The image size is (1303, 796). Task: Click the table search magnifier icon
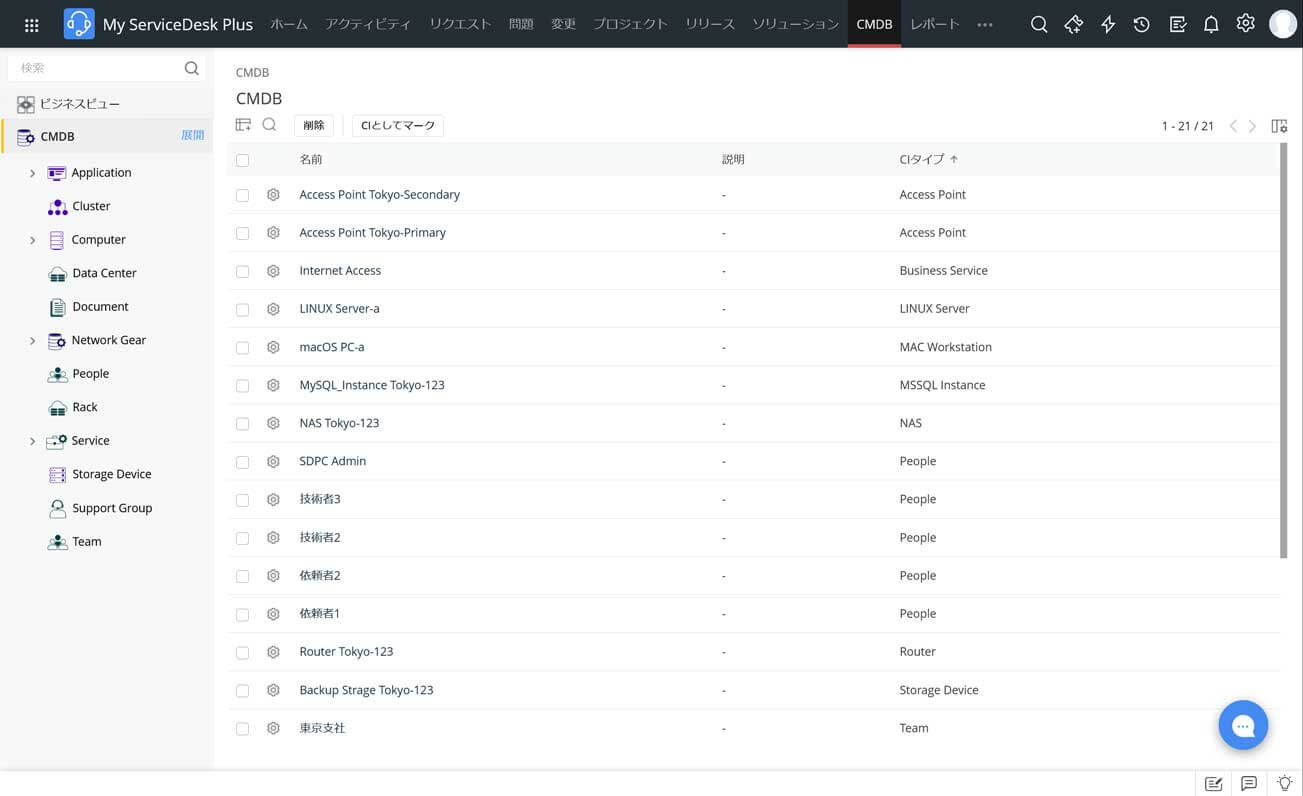pyautogui.click(x=269, y=125)
